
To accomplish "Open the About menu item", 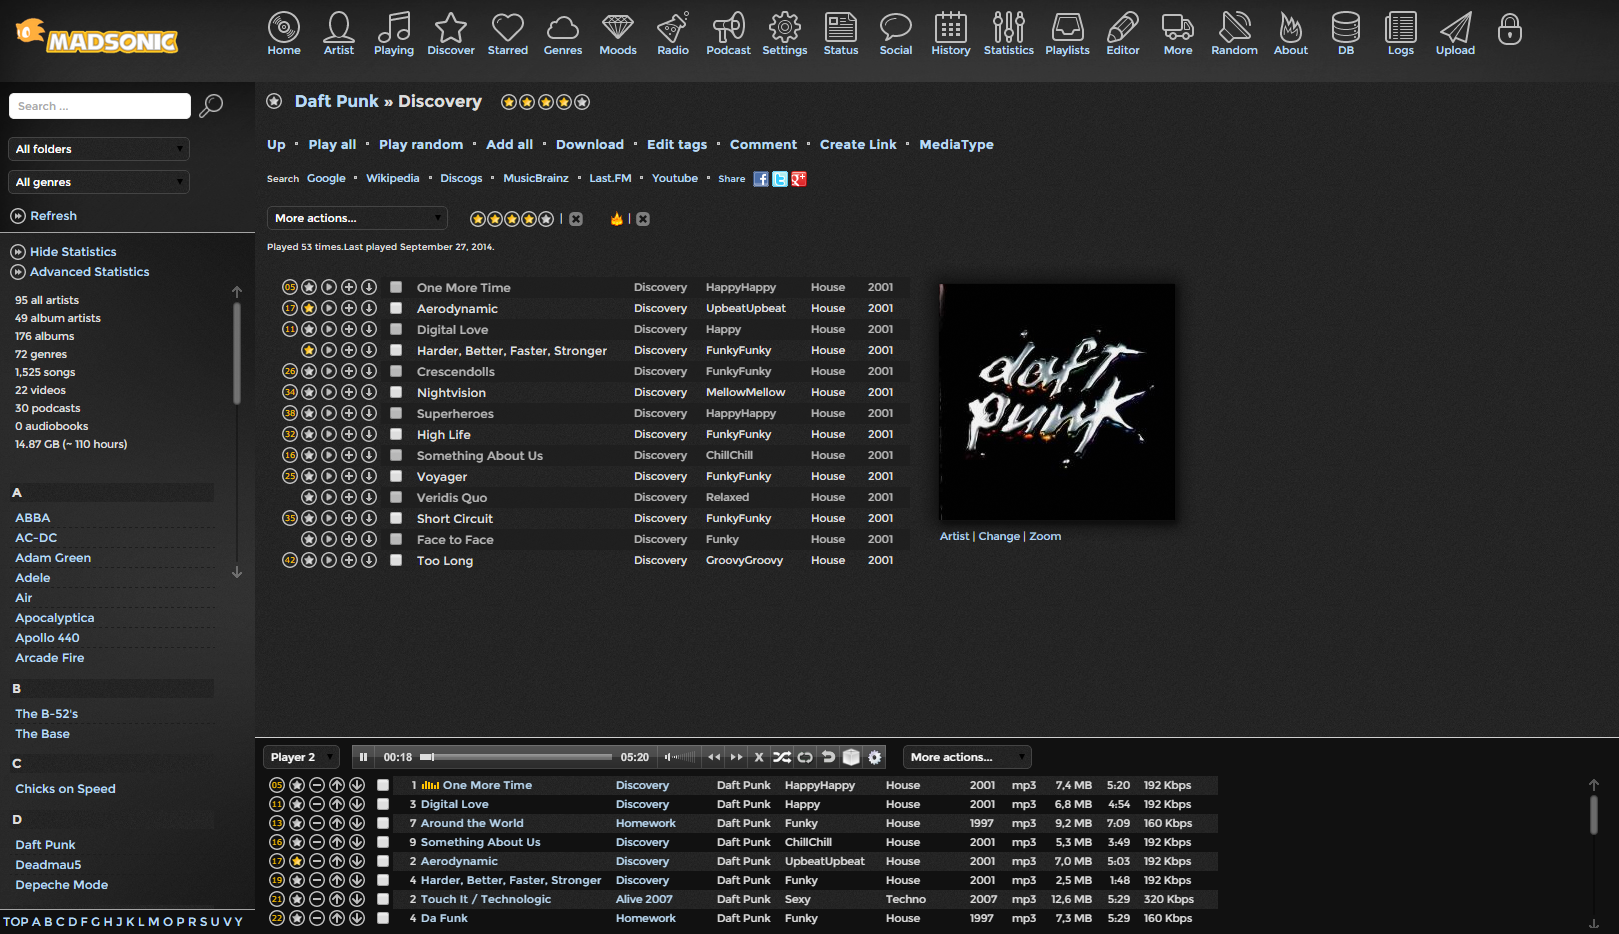I will click(1291, 33).
